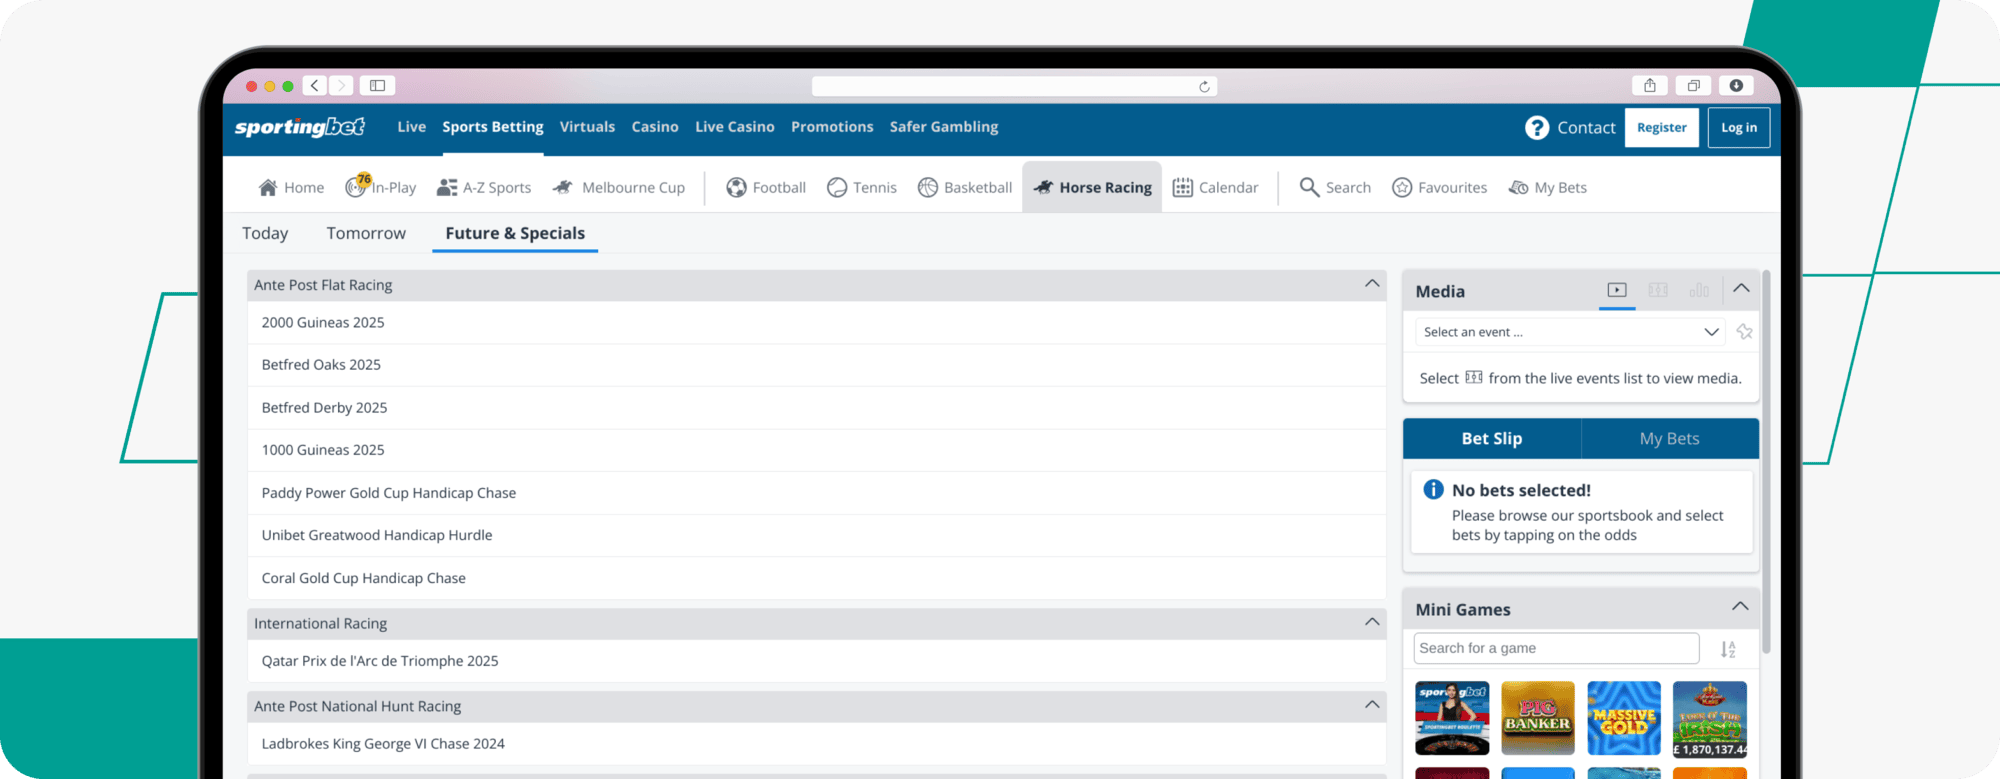Open the Sports Betting menu item
This screenshot has width=2000, height=779.
[493, 127]
